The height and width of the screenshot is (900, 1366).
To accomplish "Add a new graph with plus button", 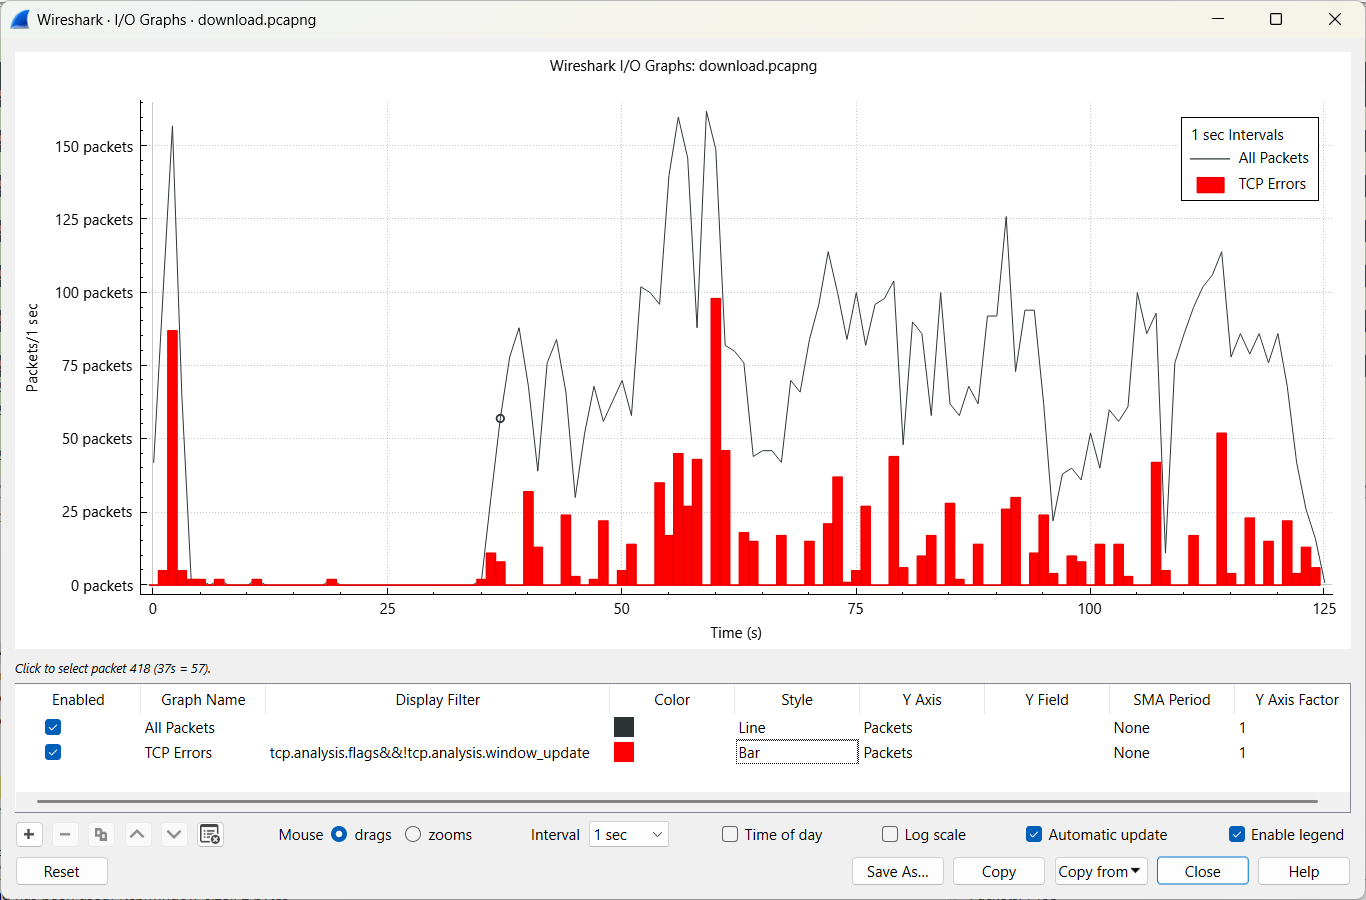I will click(29, 834).
